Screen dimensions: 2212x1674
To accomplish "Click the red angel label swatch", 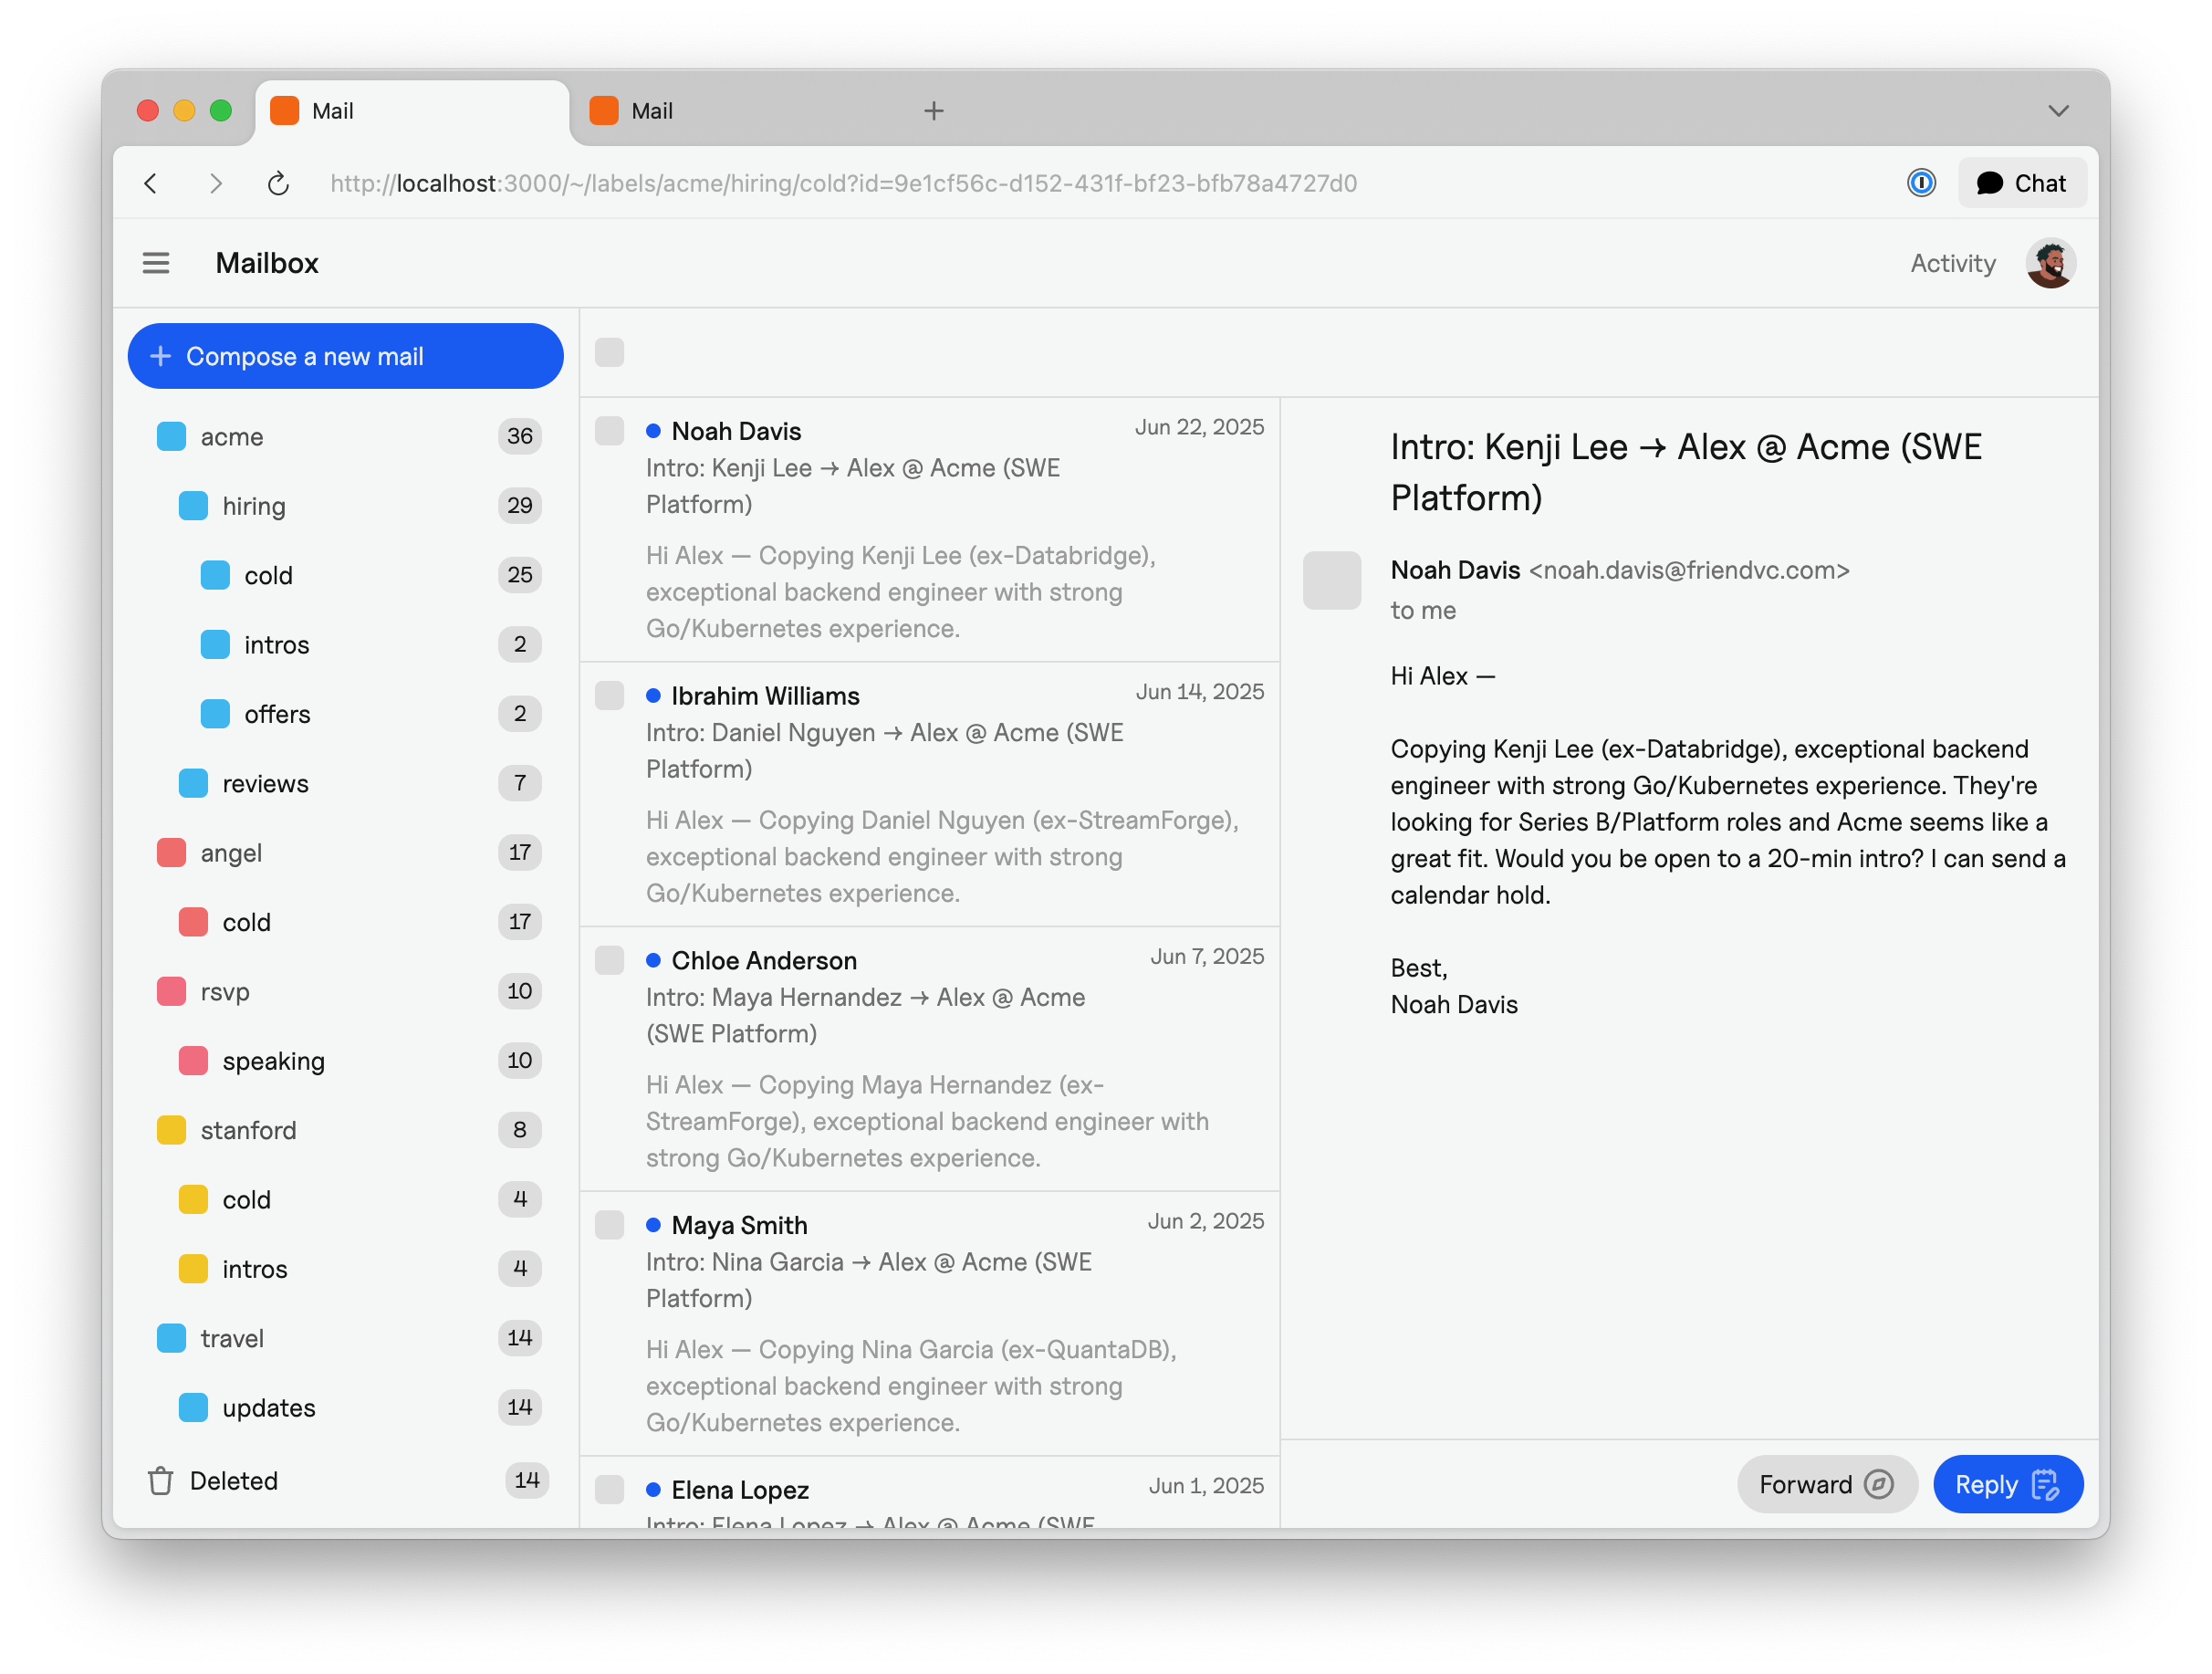I will [x=171, y=853].
